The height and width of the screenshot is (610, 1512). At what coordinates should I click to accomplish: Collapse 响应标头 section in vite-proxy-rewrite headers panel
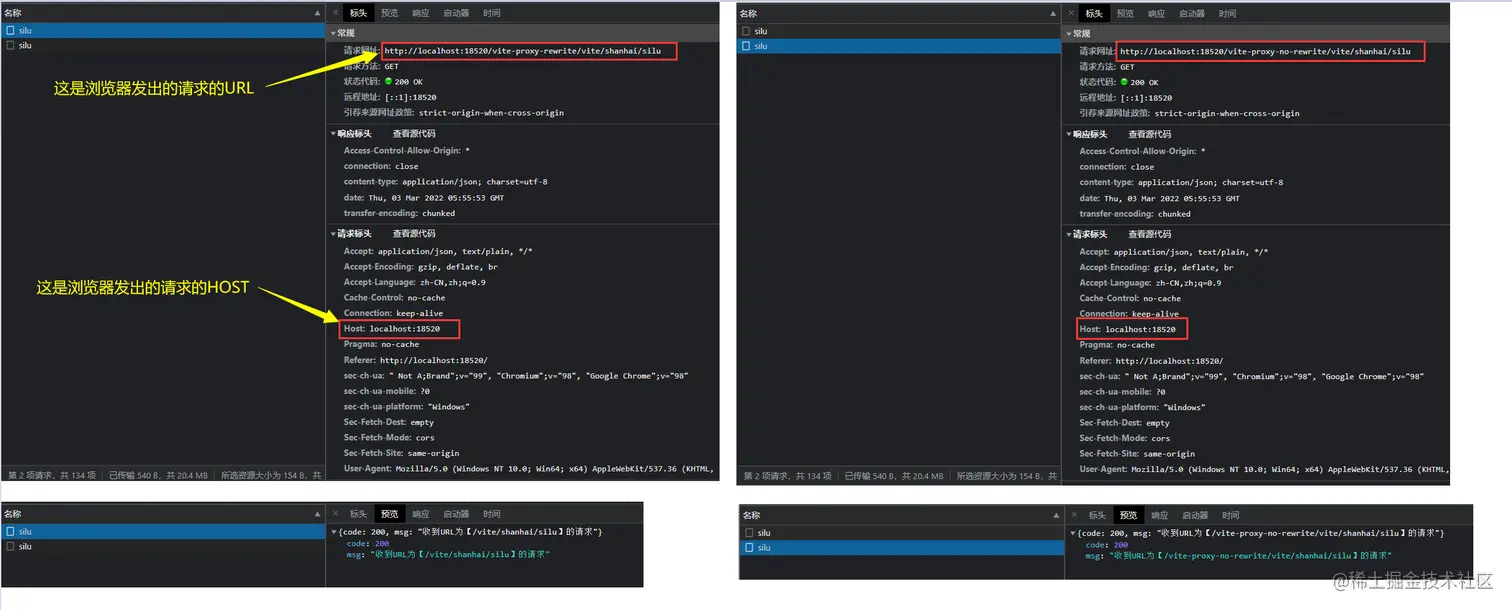point(335,133)
